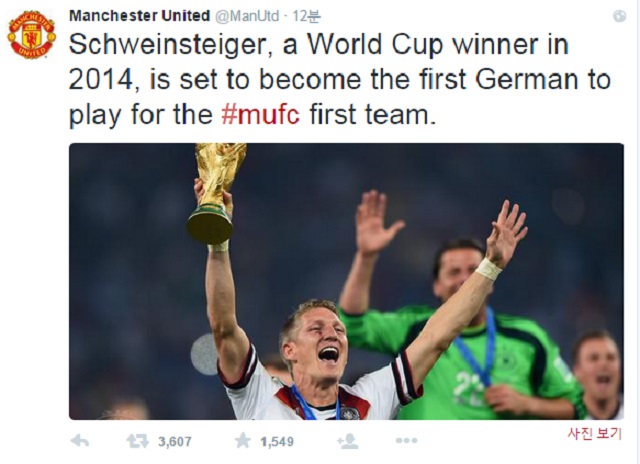
Task: Open the Manchester United profile name
Action: [139, 15]
